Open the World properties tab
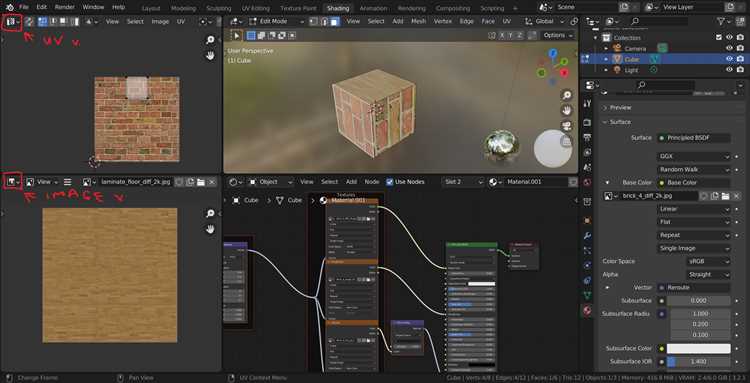The width and height of the screenshot is (750, 383). pos(587,182)
